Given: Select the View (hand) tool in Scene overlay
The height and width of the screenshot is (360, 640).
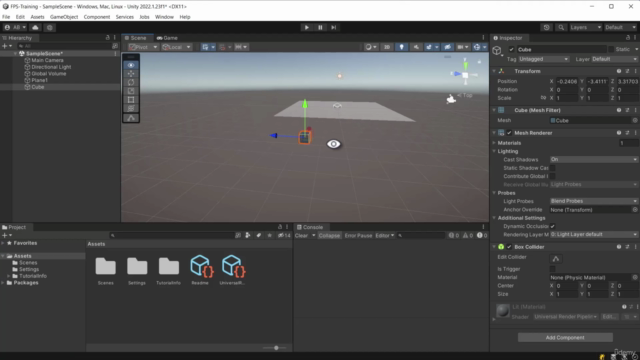Looking at the screenshot, I should [x=131, y=65].
